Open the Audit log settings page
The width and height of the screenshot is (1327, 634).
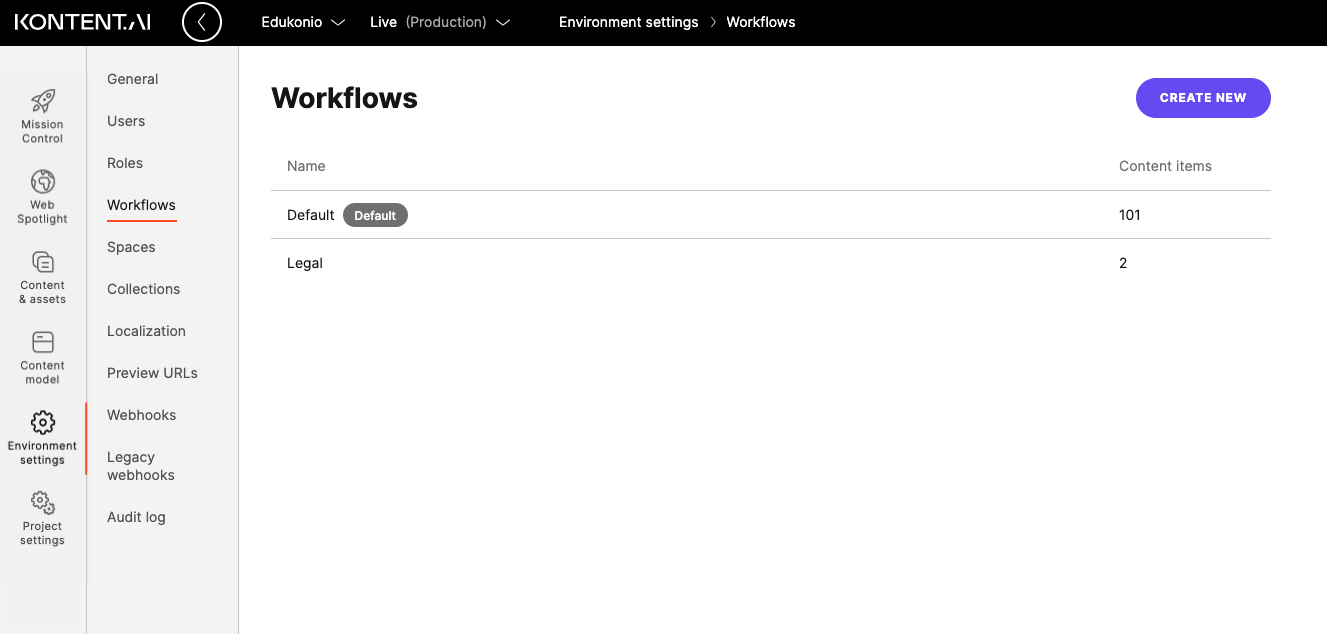(x=136, y=516)
